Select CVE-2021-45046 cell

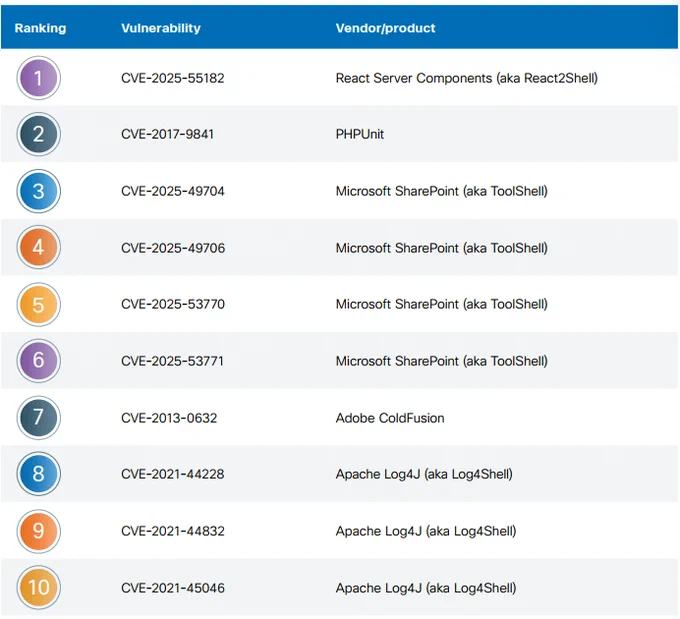click(173, 588)
